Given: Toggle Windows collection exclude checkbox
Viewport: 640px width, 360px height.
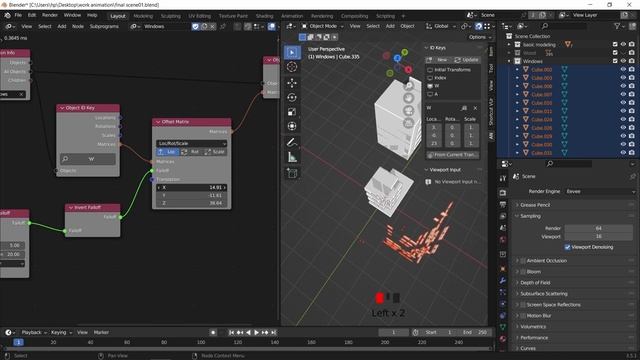Looking at the screenshot, I should 615,61.
